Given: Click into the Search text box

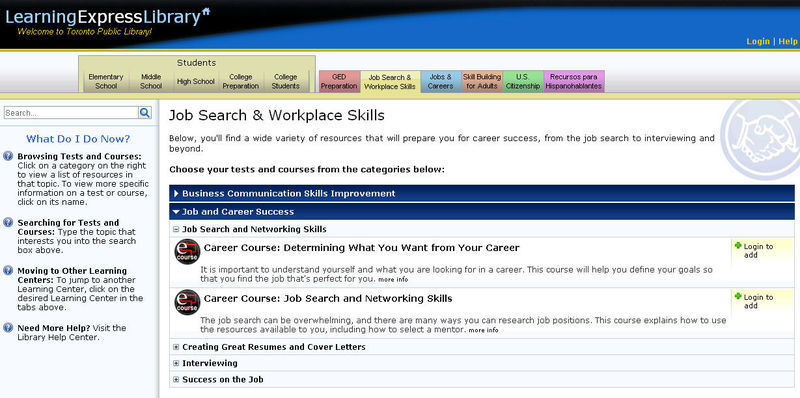Looking at the screenshot, I should (70, 113).
